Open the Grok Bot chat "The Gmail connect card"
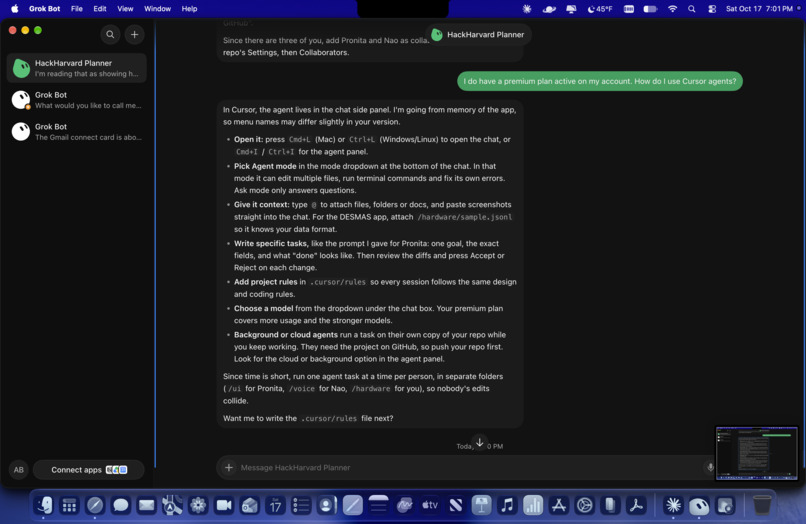This screenshot has width=806, height=524. tap(77, 132)
